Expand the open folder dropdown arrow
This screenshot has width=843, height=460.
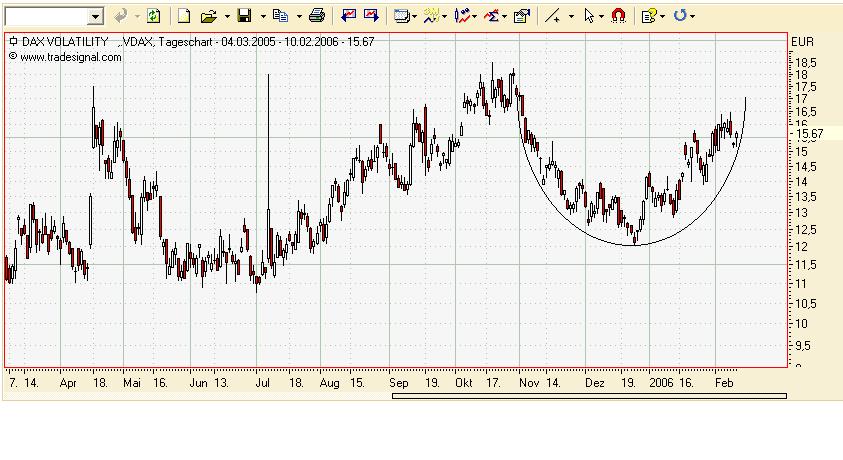click(x=227, y=17)
